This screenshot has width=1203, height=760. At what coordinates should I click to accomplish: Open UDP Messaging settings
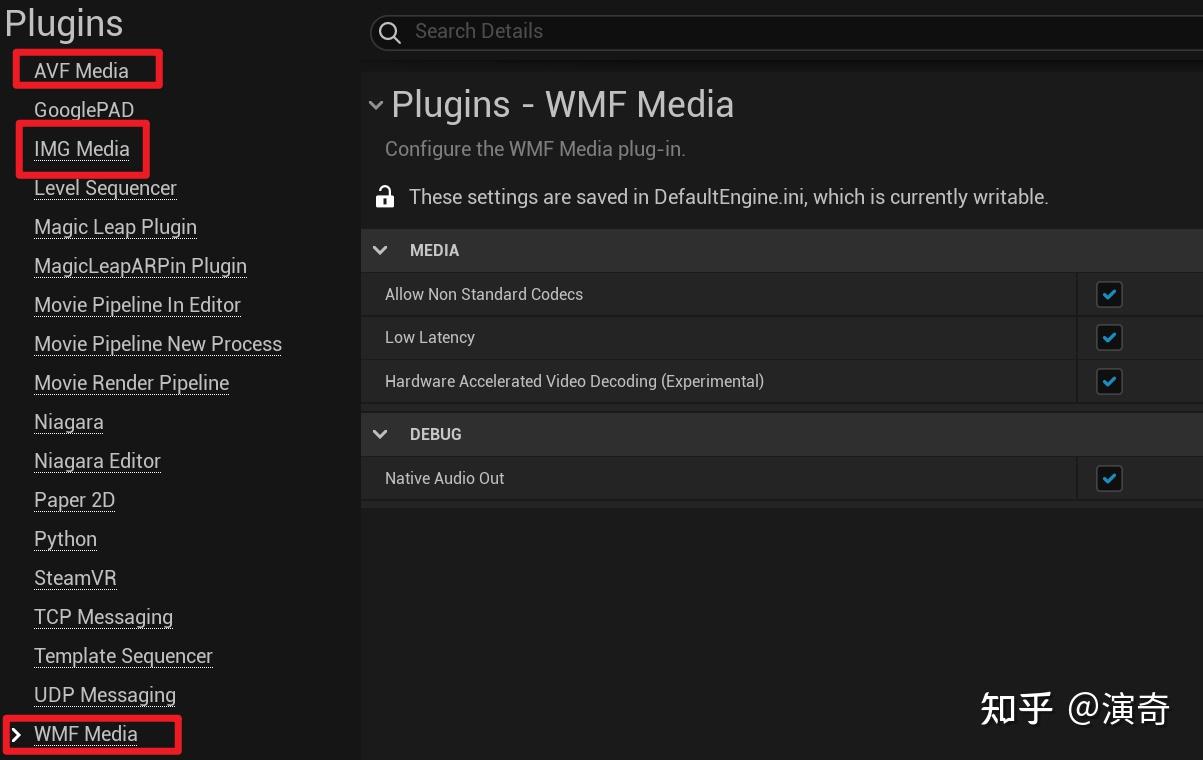click(105, 695)
